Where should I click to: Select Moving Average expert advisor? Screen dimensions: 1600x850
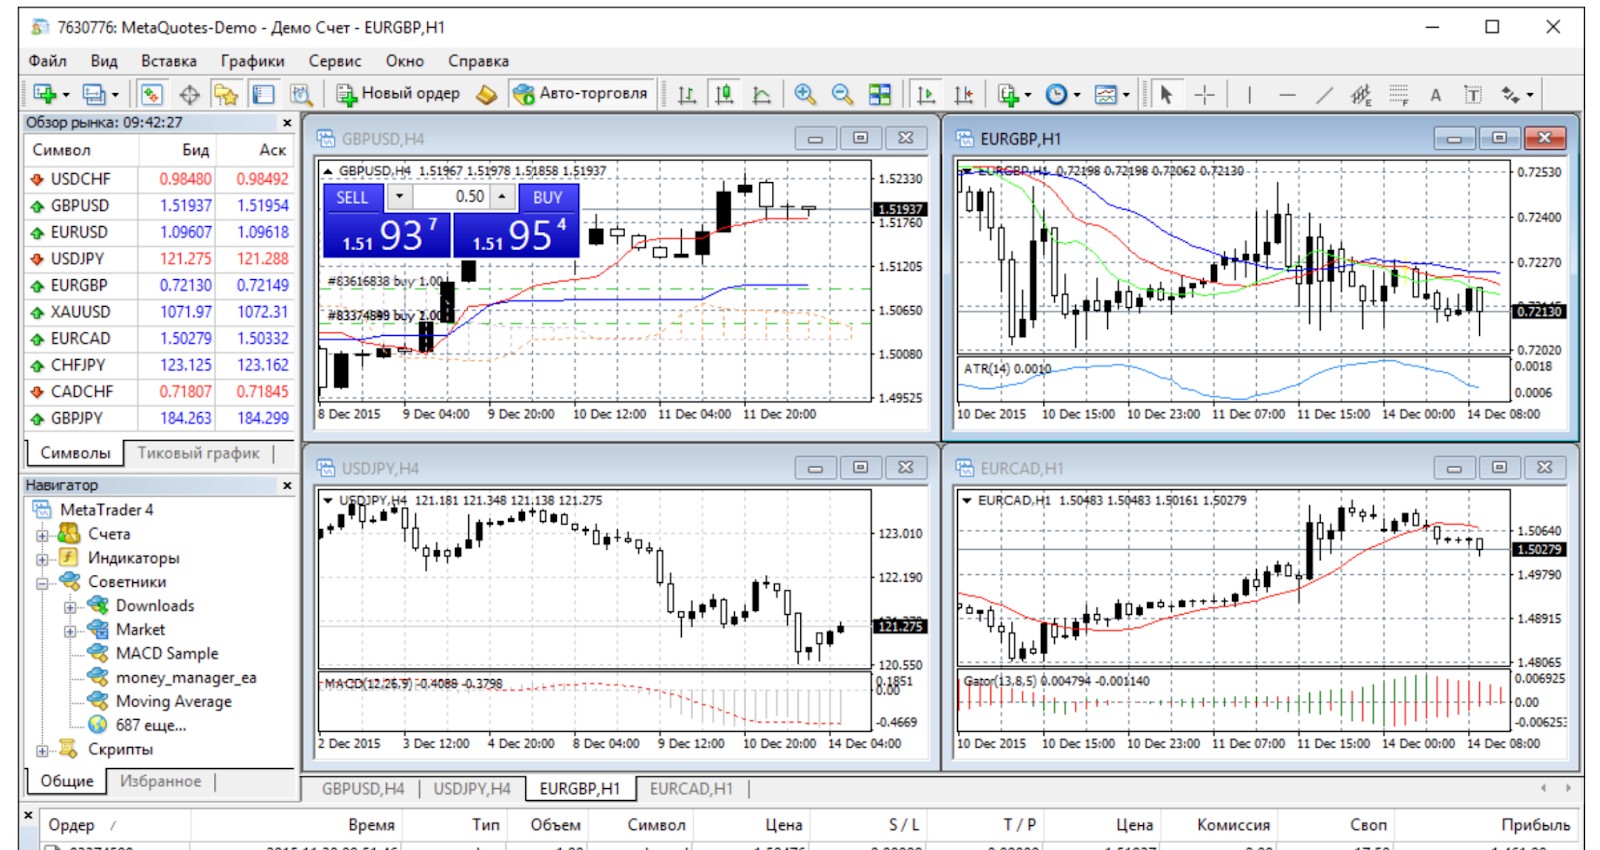point(173,701)
